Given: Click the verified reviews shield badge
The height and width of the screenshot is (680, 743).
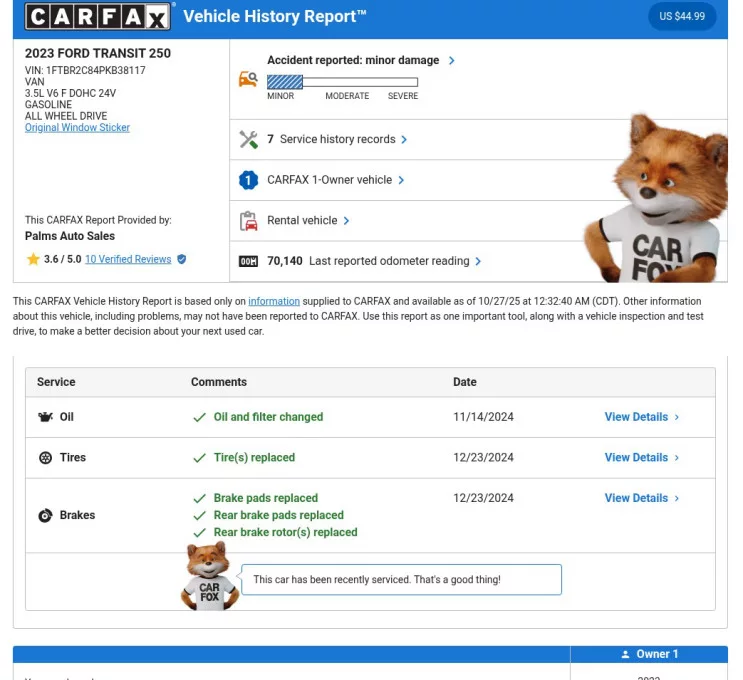Looking at the screenshot, I should pyautogui.click(x=181, y=259).
